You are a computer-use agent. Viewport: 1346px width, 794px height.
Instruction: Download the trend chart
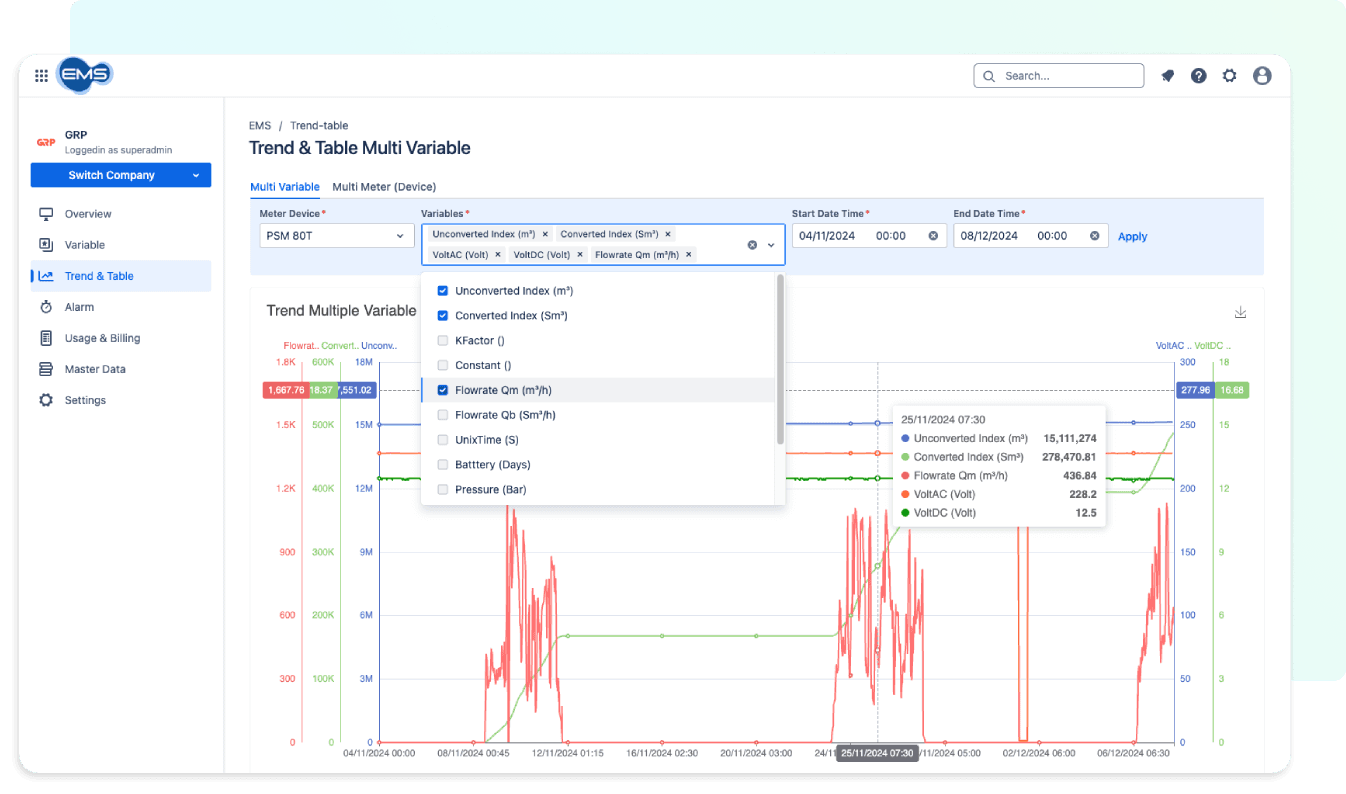pyautogui.click(x=1240, y=312)
